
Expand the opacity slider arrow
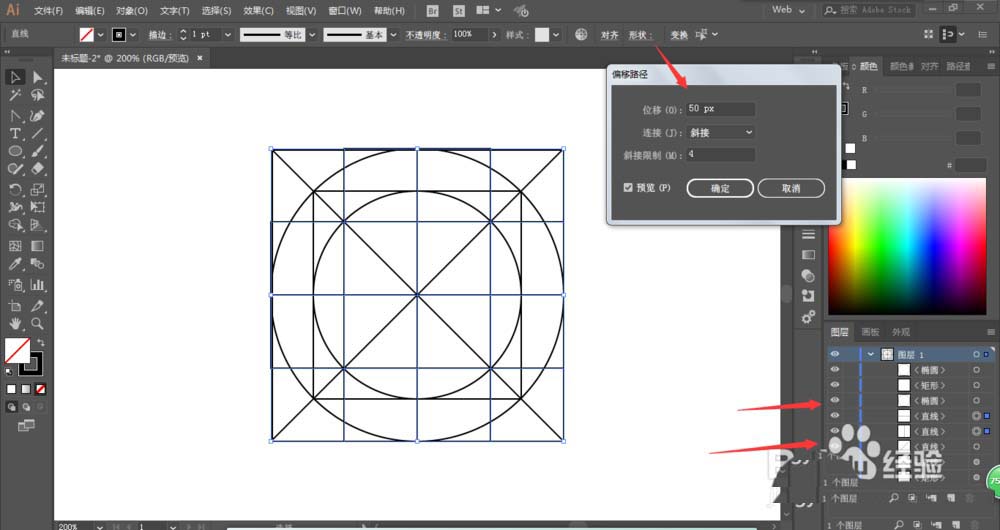click(494, 34)
